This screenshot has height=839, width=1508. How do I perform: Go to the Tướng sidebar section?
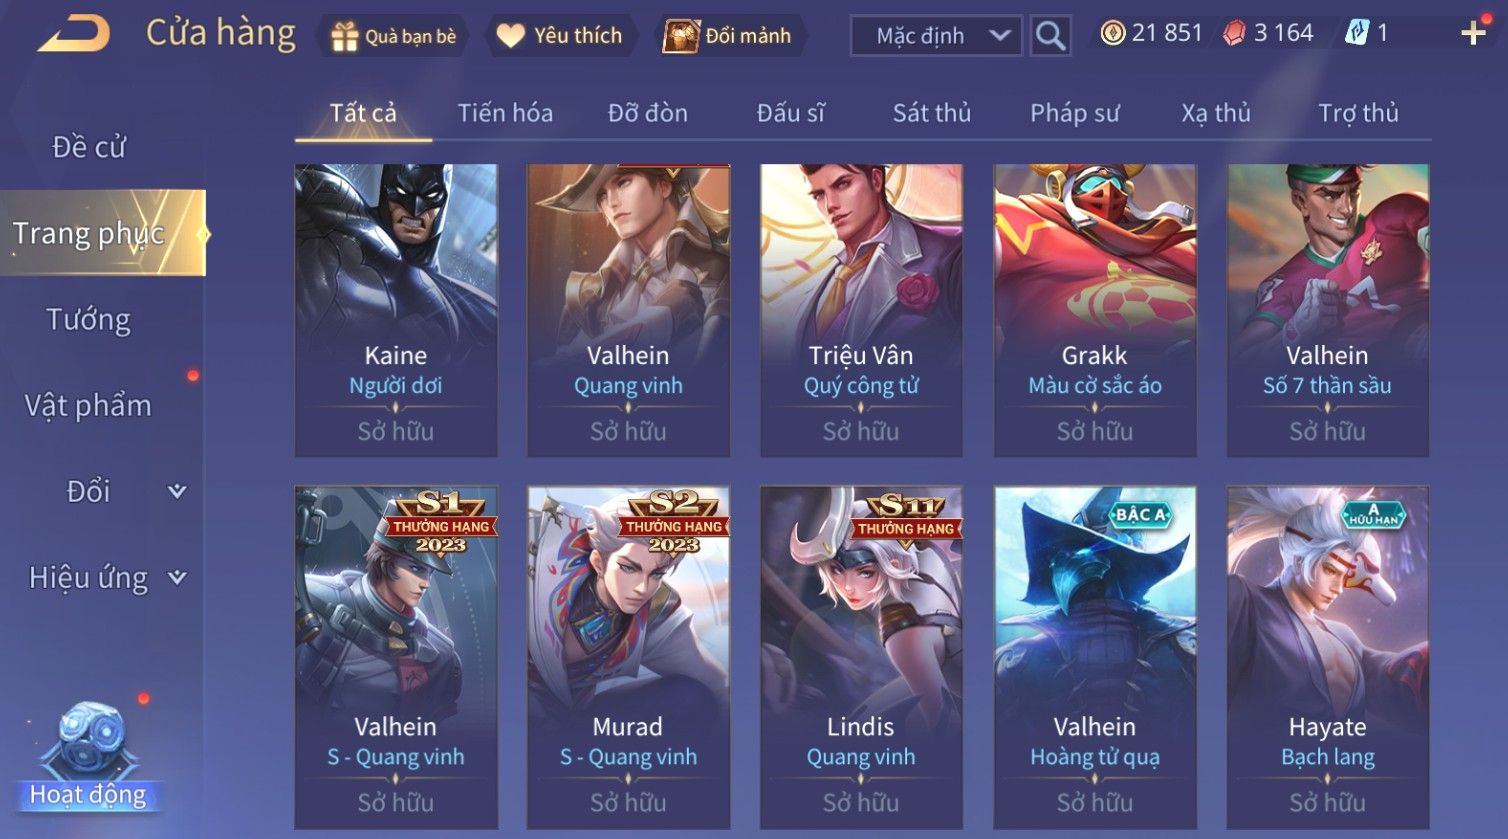click(89, 320)
